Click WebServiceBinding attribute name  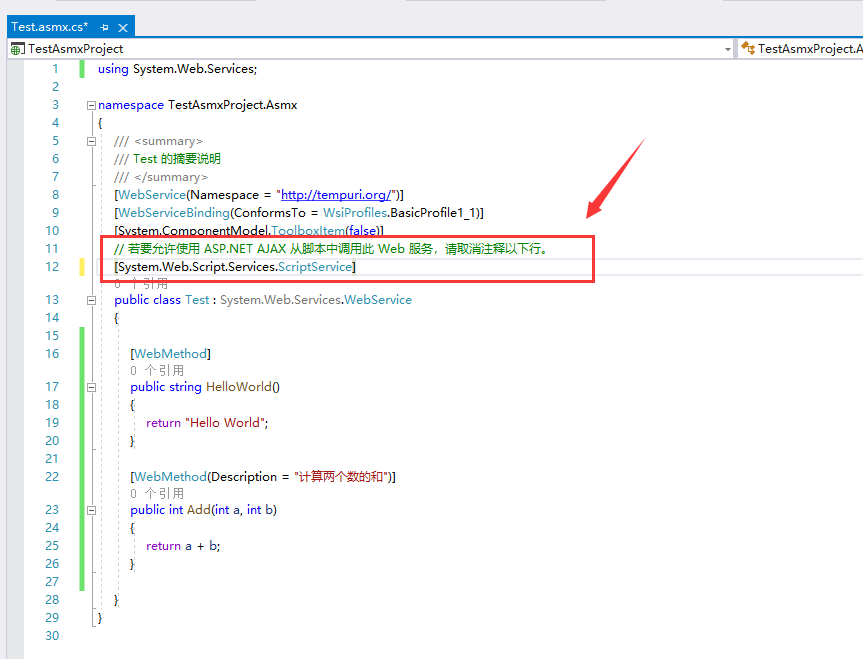tap(174, 213)
